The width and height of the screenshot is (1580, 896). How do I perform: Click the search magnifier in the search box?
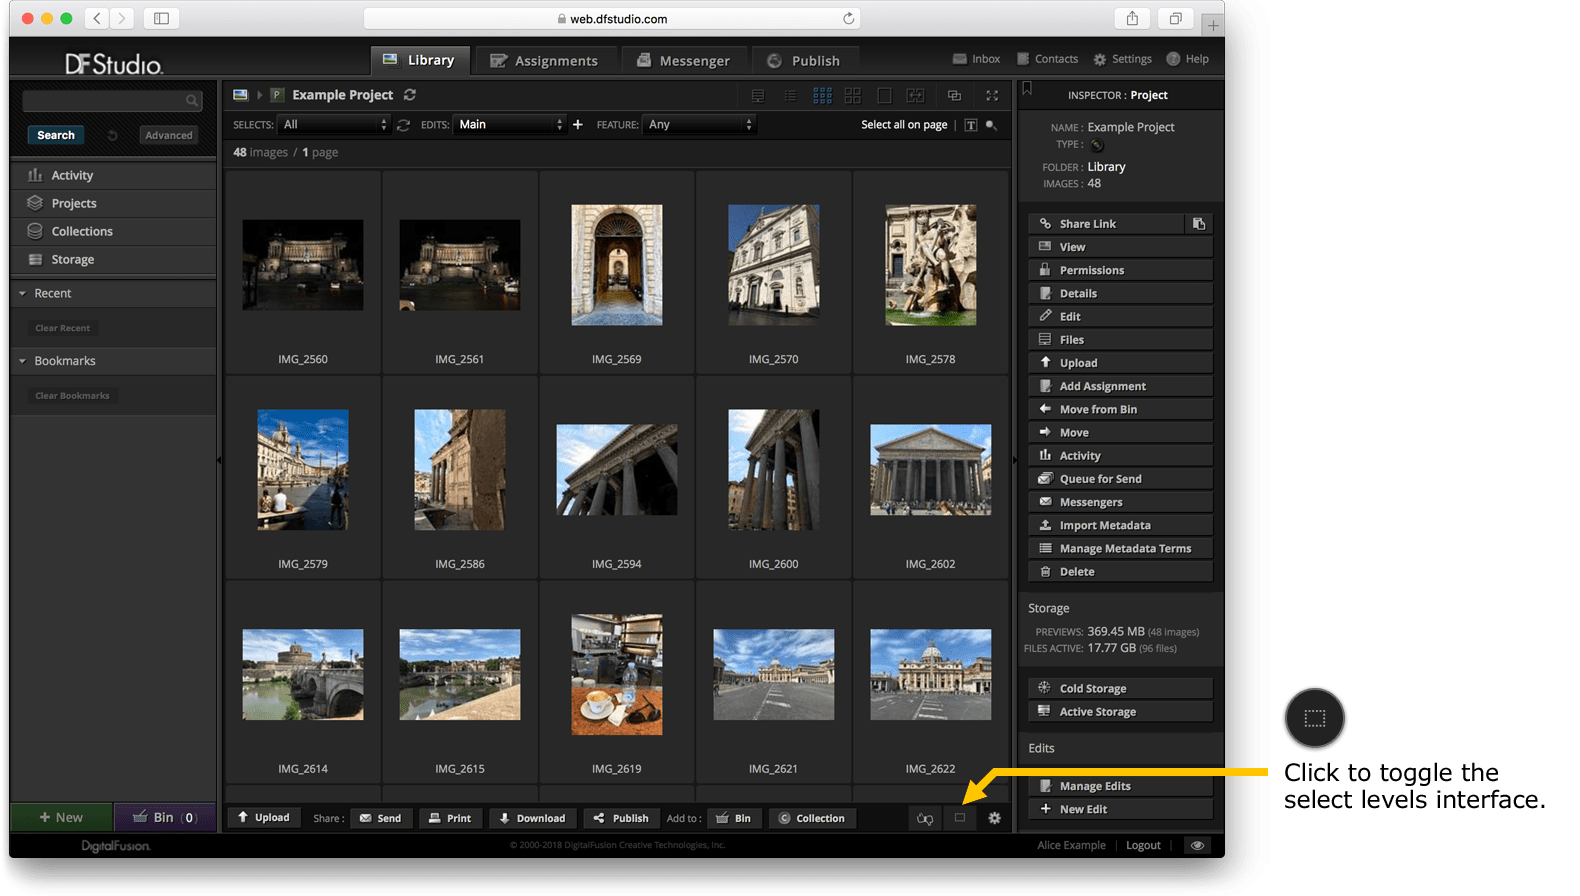pos(191,101)
